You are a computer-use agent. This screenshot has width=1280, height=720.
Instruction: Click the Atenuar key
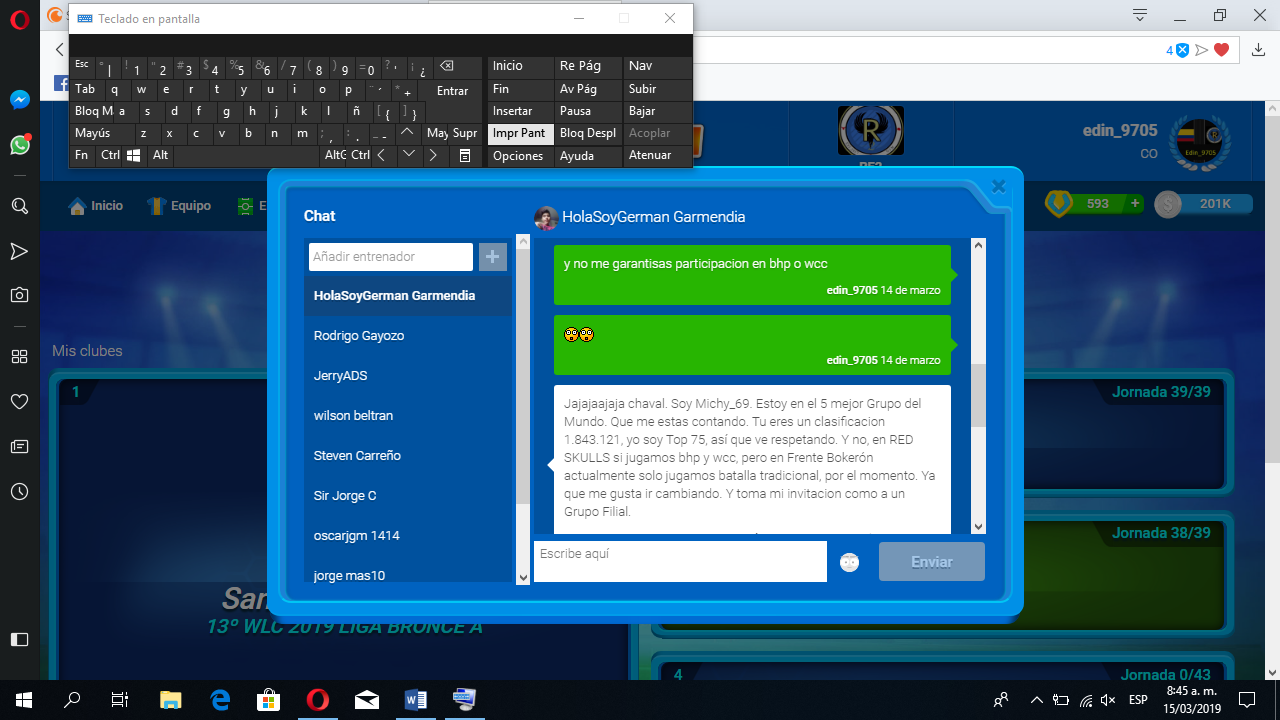658,156
